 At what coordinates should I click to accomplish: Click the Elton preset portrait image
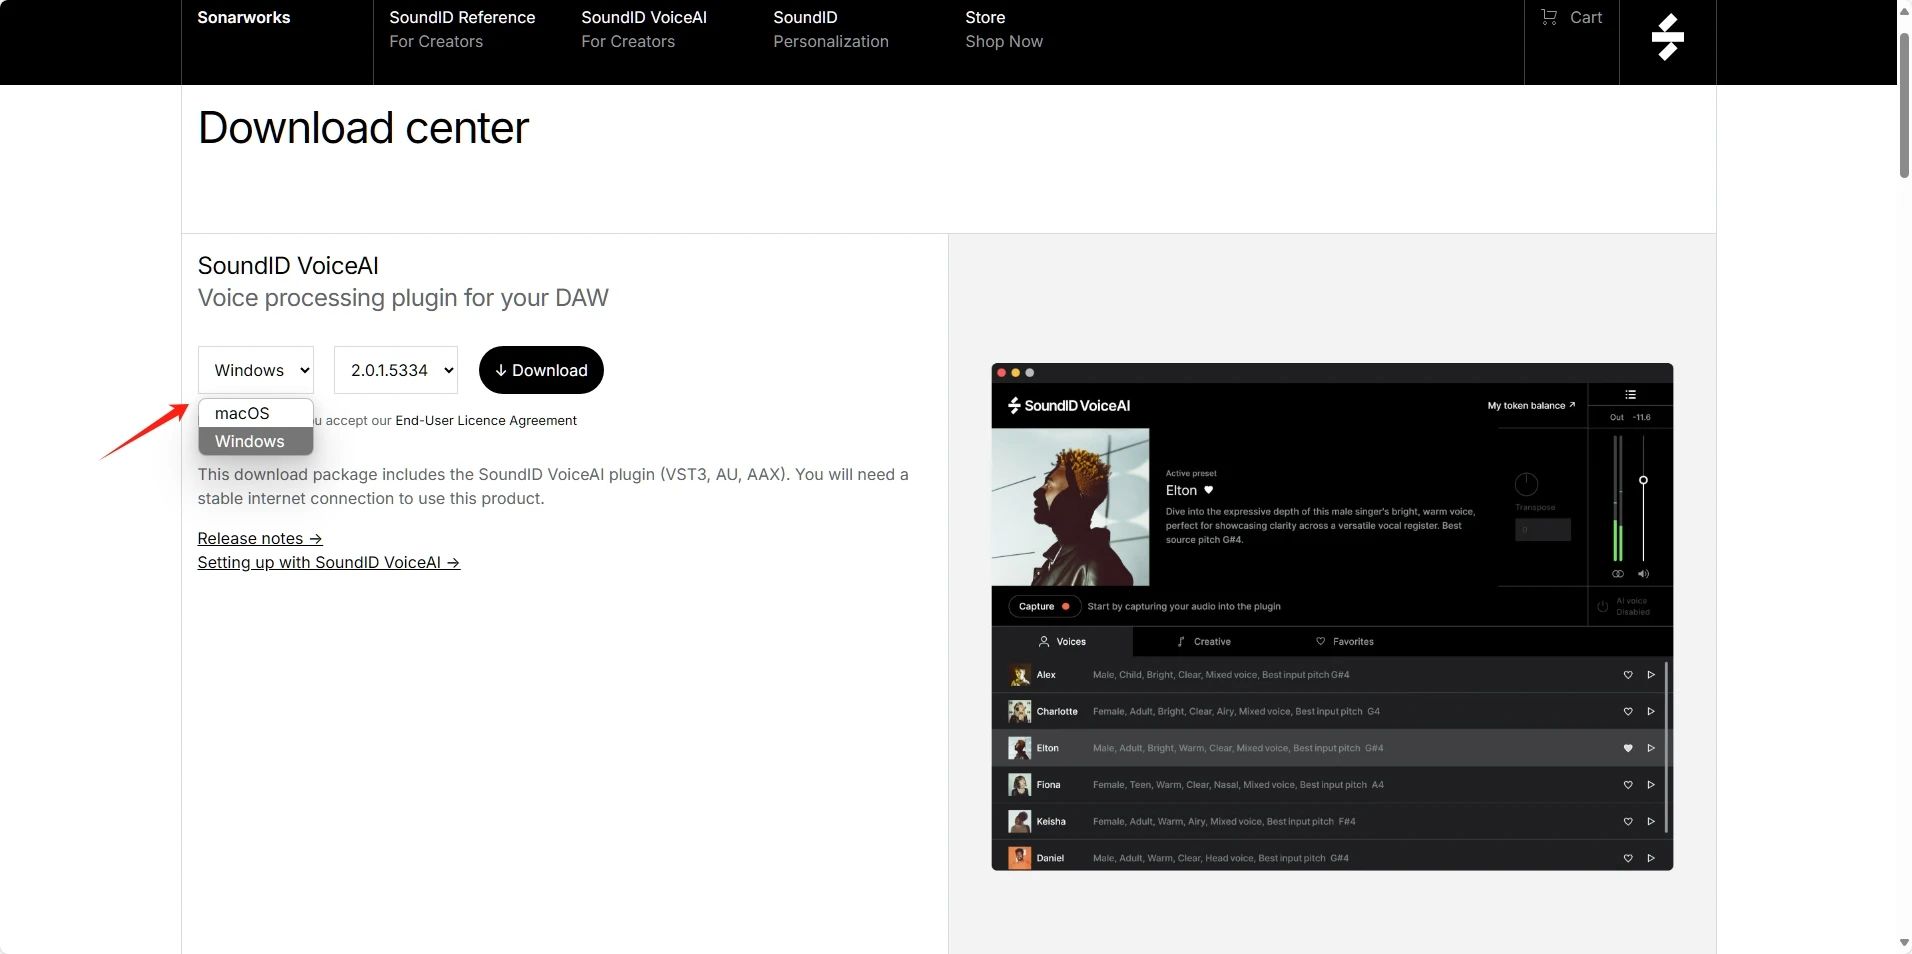[x=1070, y=507]
